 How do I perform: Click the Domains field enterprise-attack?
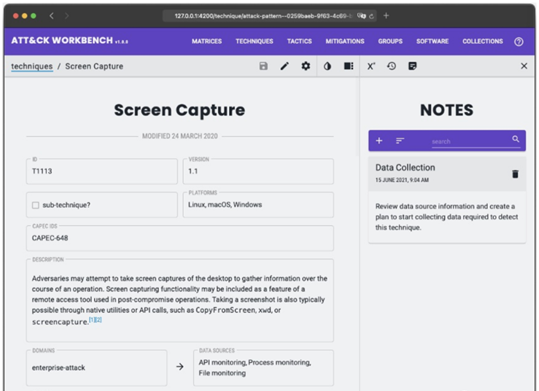97,368
